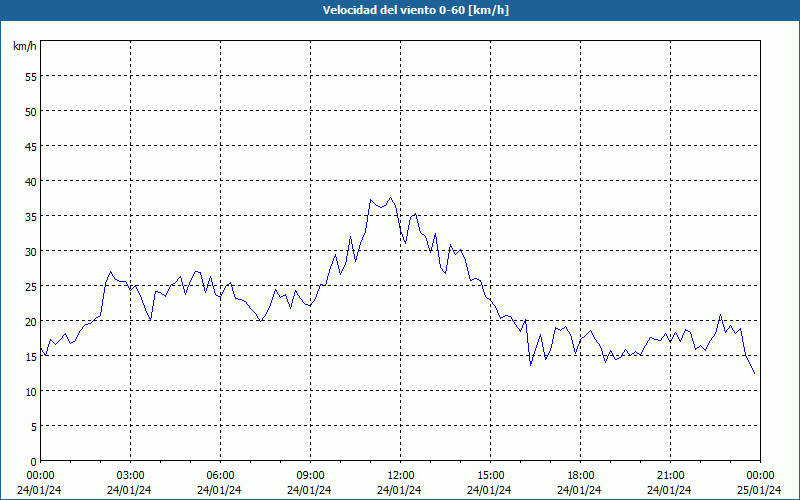Click the '18:00' time label on the X axis
Image resolution: width=800 pixels, height=500 pixels.
[581, 476]
